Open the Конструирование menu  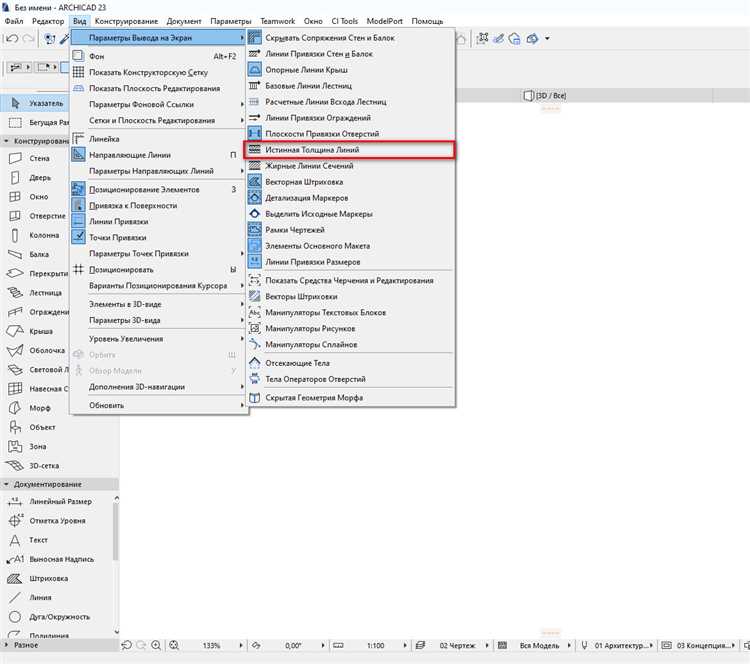pos(126,21)
